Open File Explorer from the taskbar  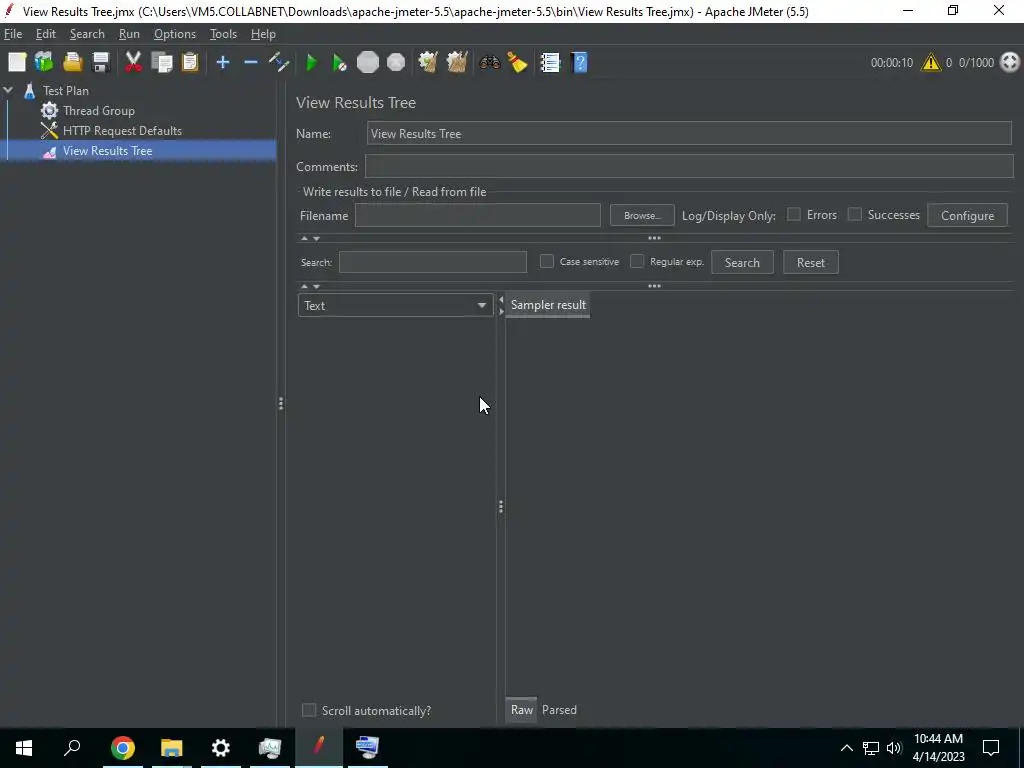pyautogui.click(x=172, y=747)
